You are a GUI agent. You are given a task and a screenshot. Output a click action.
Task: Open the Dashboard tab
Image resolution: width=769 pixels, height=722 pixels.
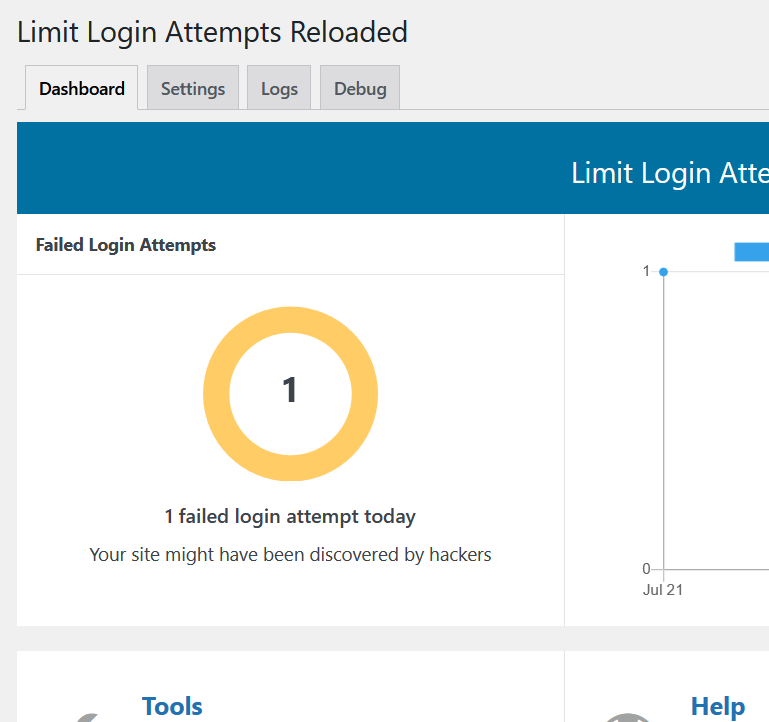click(81, 88)
